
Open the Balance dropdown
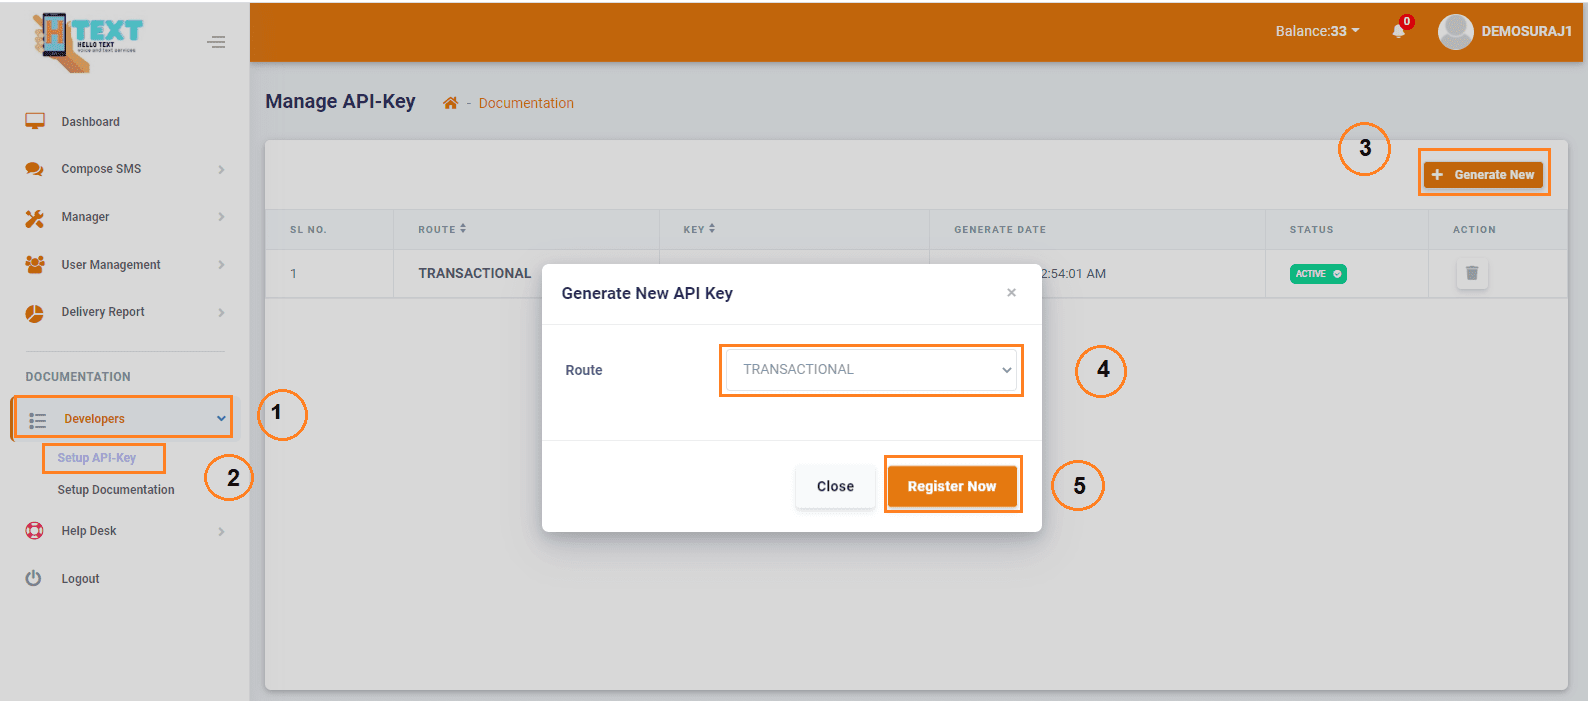point(1316,31)
